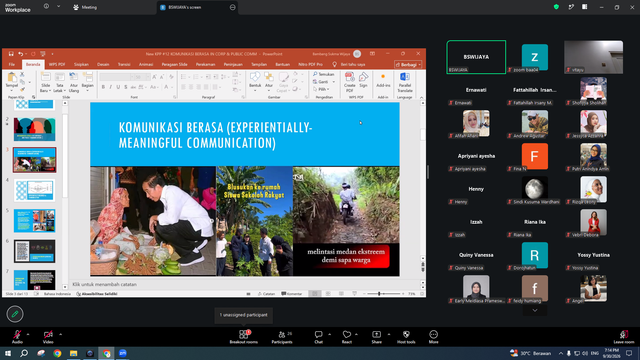
Task: Click Aksesibilitas Selidiki in status bar
Action: [97, 293]
